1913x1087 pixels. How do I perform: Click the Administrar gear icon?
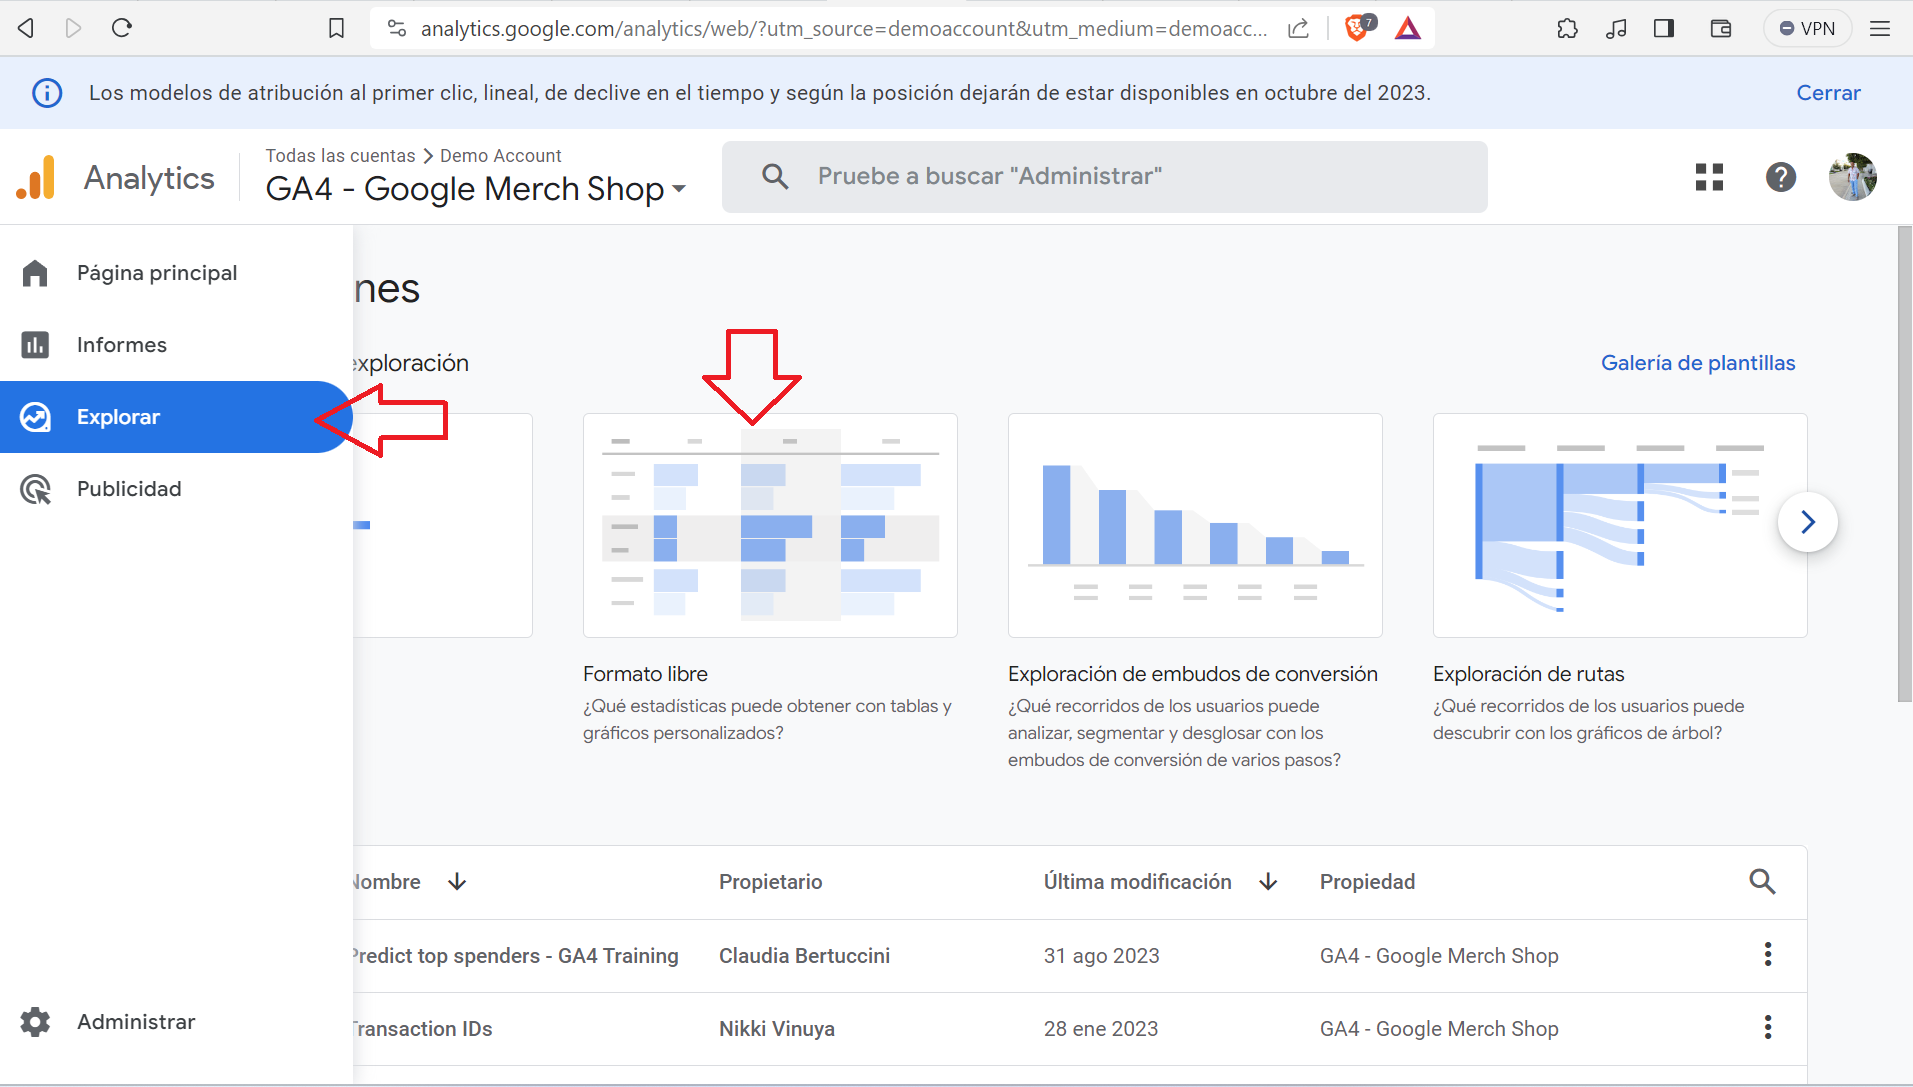point(35,1022)
